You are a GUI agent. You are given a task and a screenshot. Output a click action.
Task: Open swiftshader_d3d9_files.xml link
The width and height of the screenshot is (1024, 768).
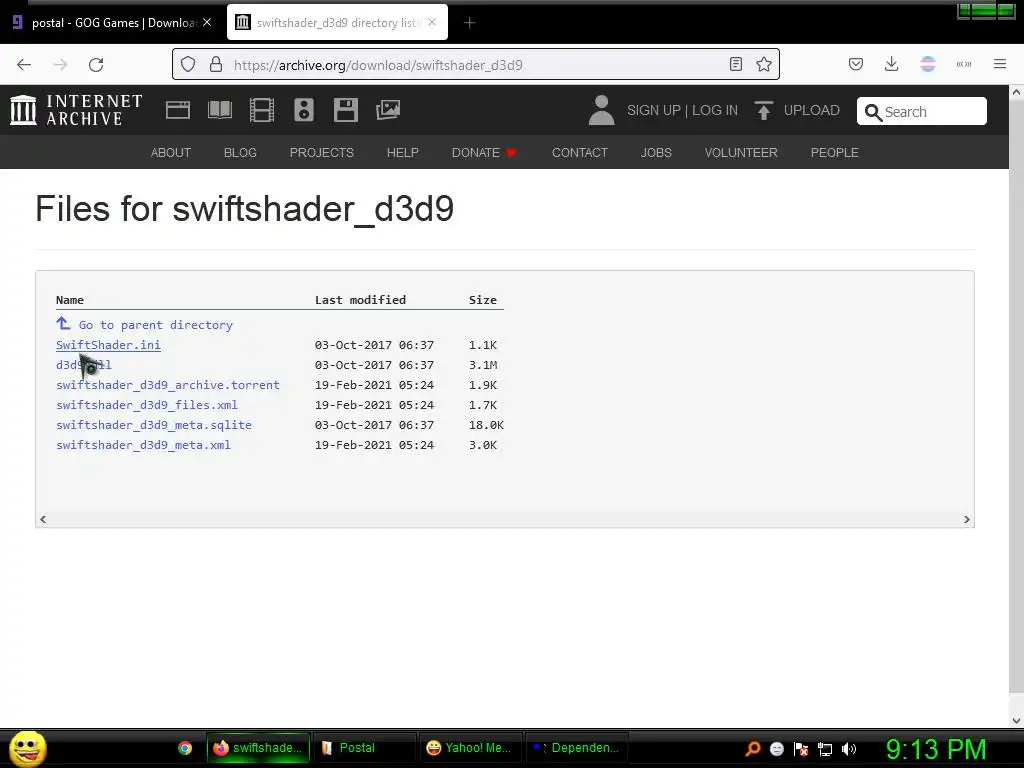click(x=147, y=405)
